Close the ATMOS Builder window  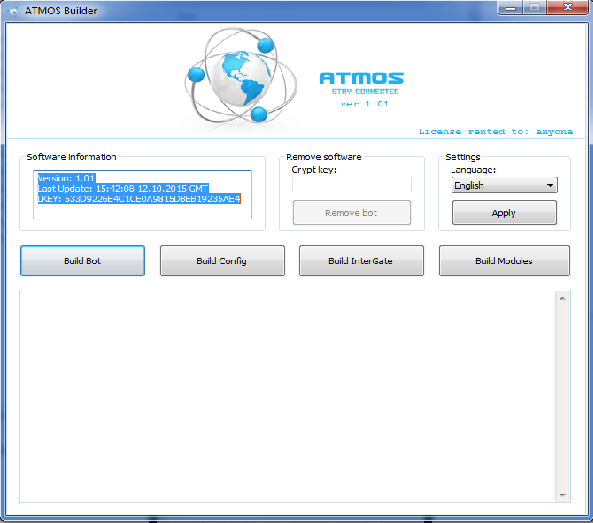567,7
